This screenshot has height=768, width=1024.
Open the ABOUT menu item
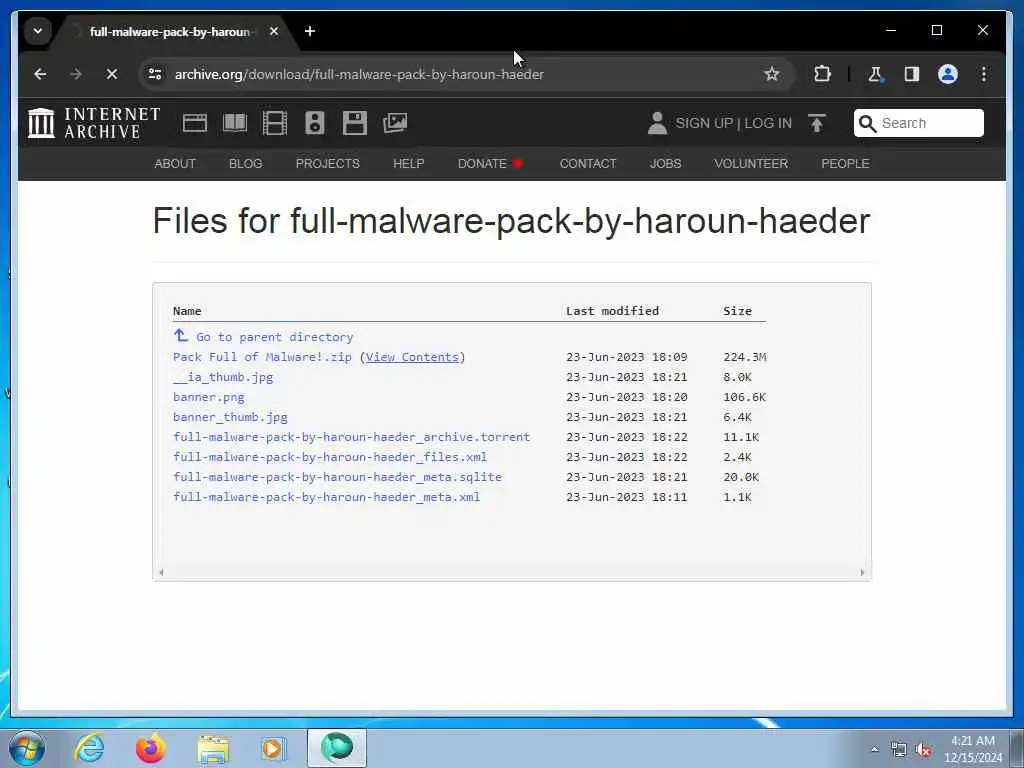click(175, 164)
